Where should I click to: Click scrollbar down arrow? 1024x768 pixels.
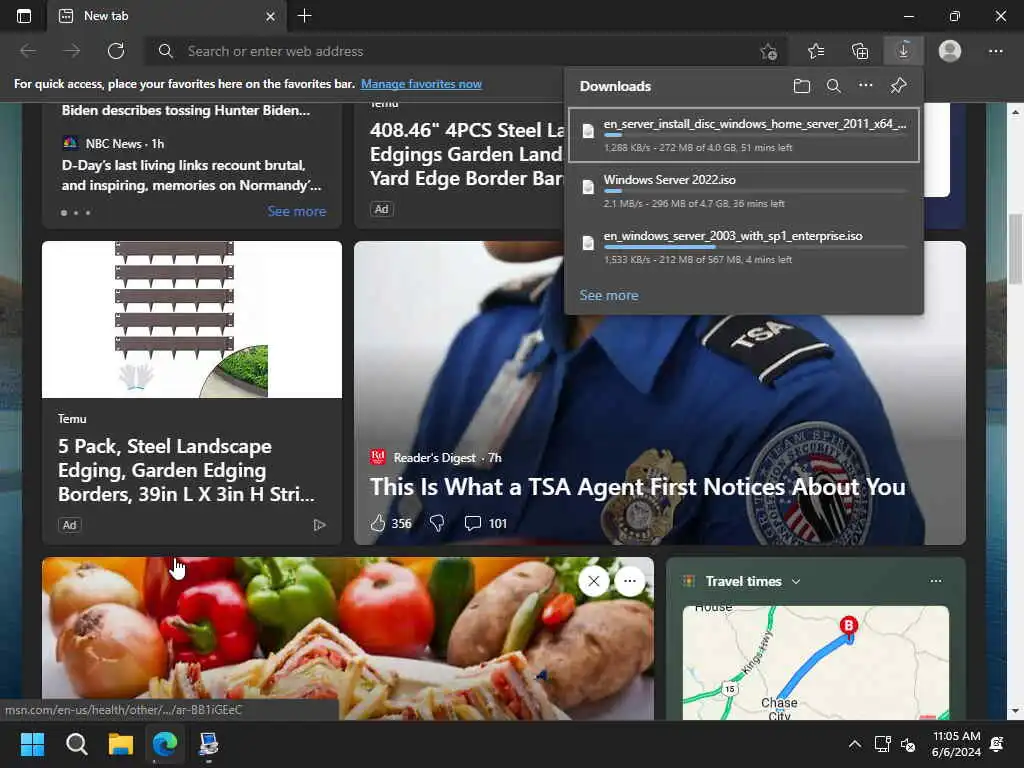pyautogui.click(x=1016, y=711)
